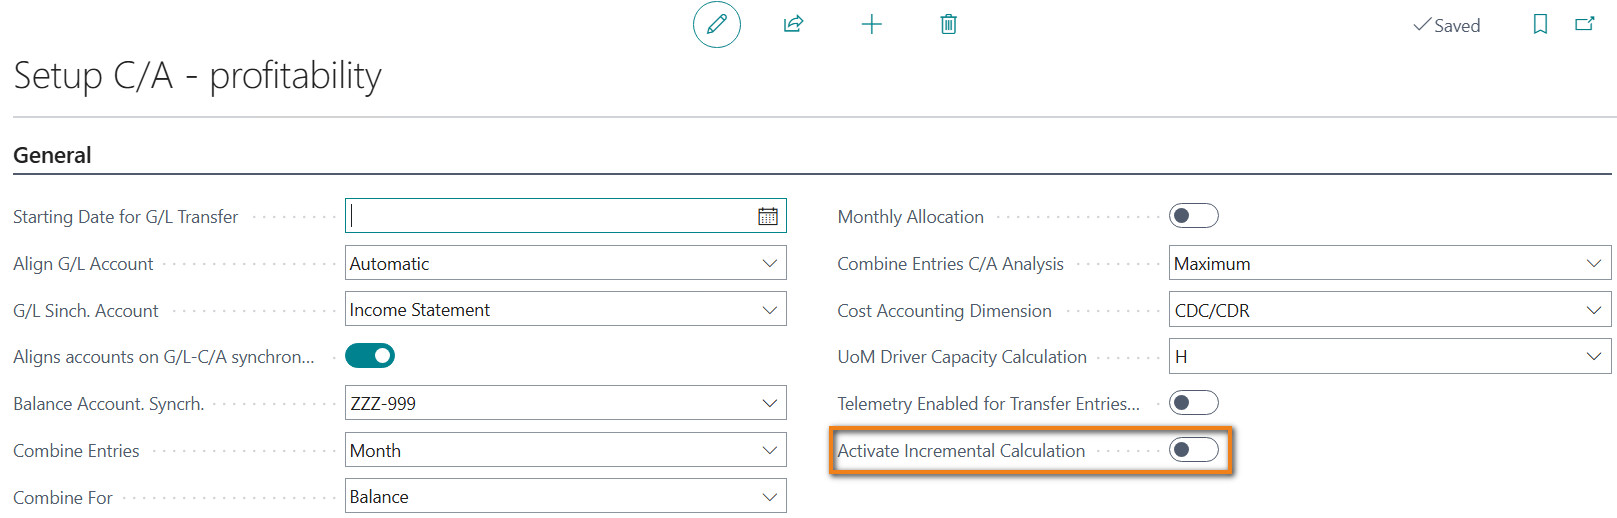Open Cost Accounting Dimension dropdown
Image resolution: width=1617 pixels, height=518 pixels.
[1390, 310]
